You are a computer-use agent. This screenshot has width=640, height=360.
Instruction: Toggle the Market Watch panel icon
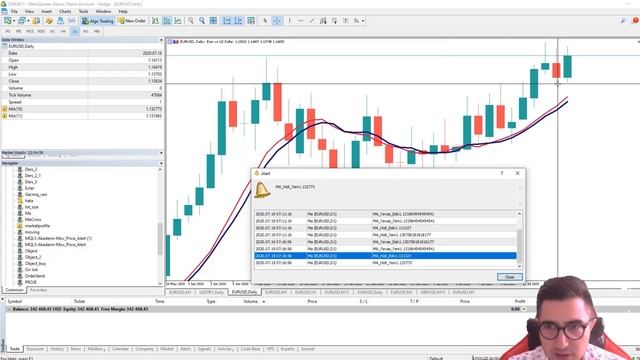36,20
